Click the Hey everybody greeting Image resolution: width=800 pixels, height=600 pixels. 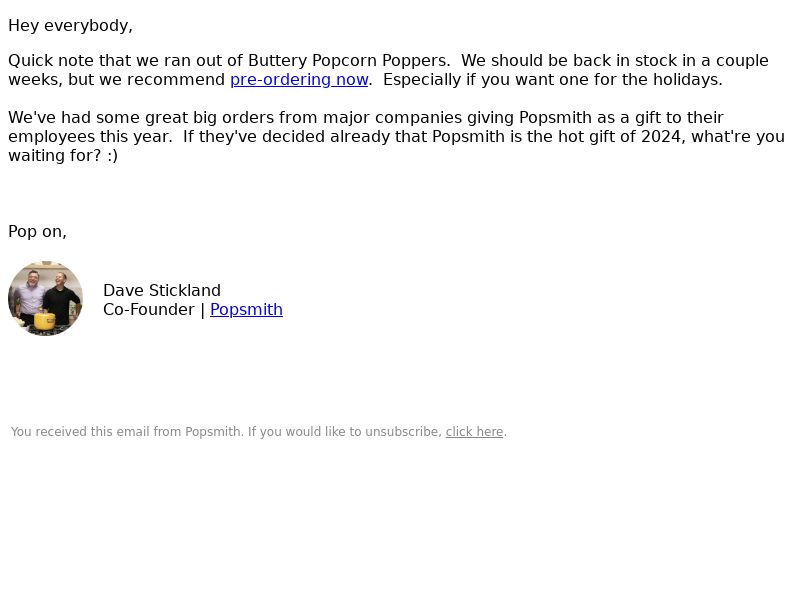(x=70, y=26)
